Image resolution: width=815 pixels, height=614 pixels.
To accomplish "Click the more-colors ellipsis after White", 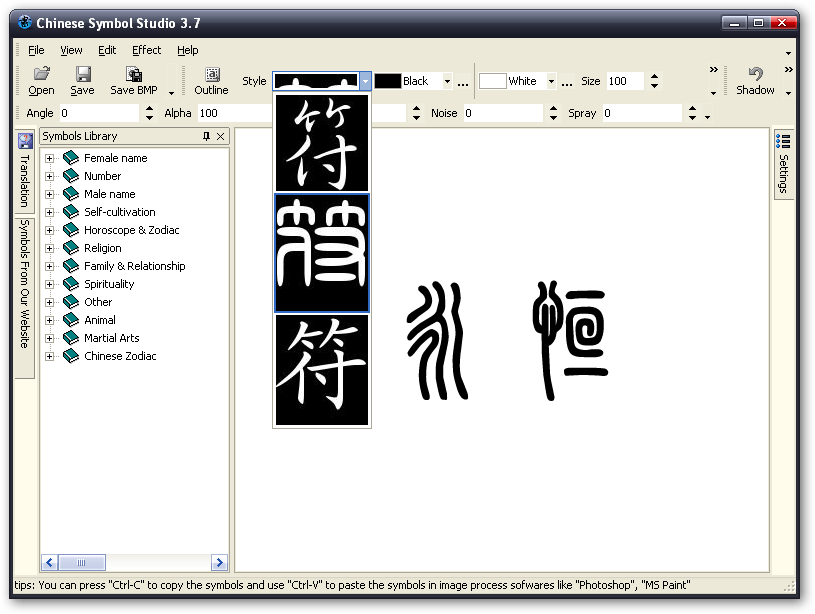I will coord(567,83).
